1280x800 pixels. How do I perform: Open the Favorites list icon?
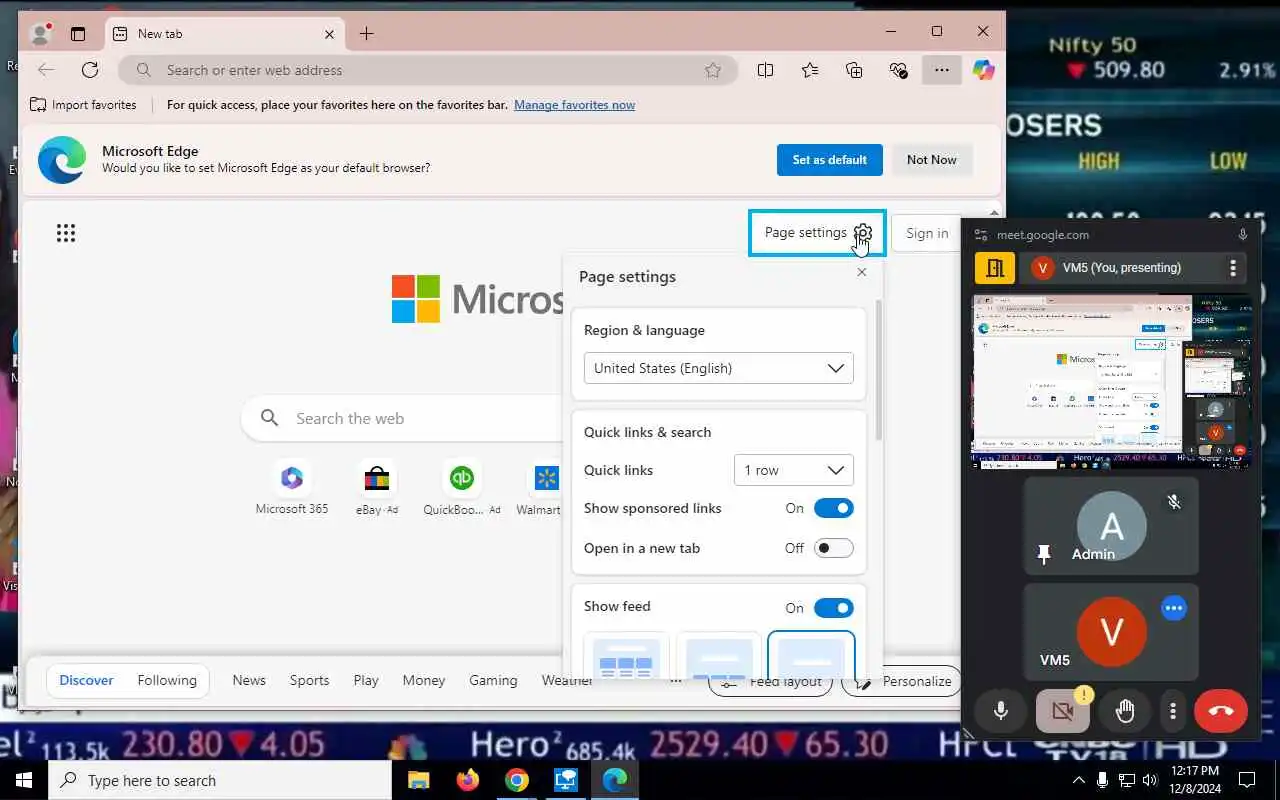(810, 70)
